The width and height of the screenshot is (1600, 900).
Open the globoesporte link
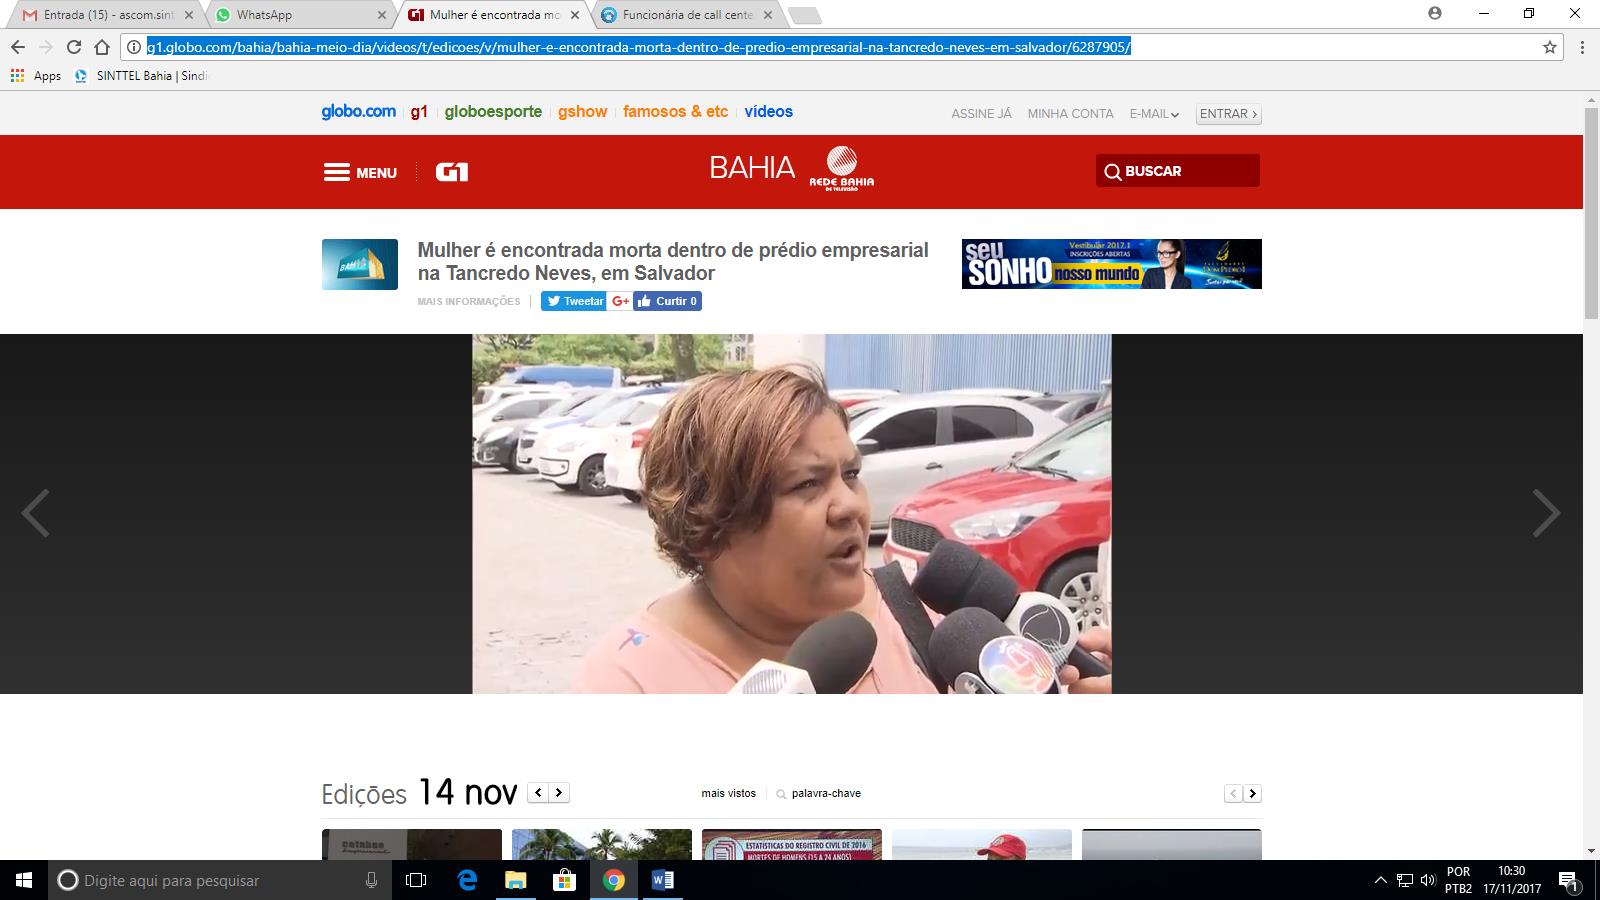493,112
